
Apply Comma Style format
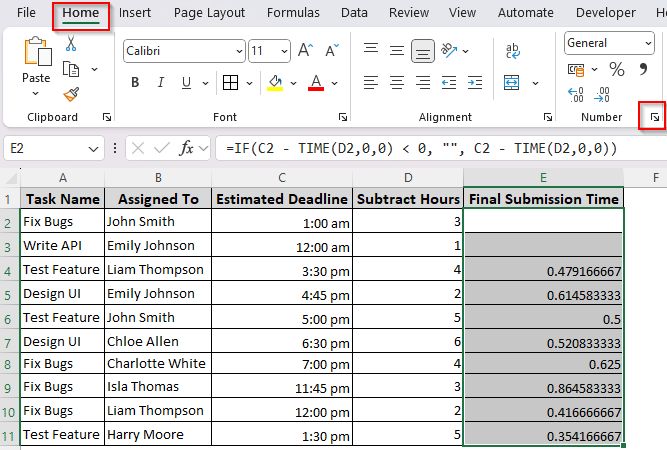(x=643, y=69)
